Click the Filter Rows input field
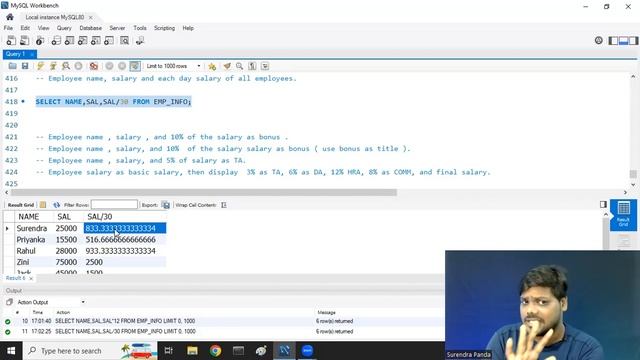This screenshot has width=640, height=360. tap(114, 204)
